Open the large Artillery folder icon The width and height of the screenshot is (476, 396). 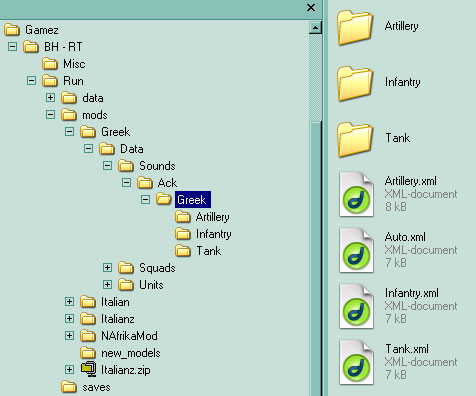[355, 27]
